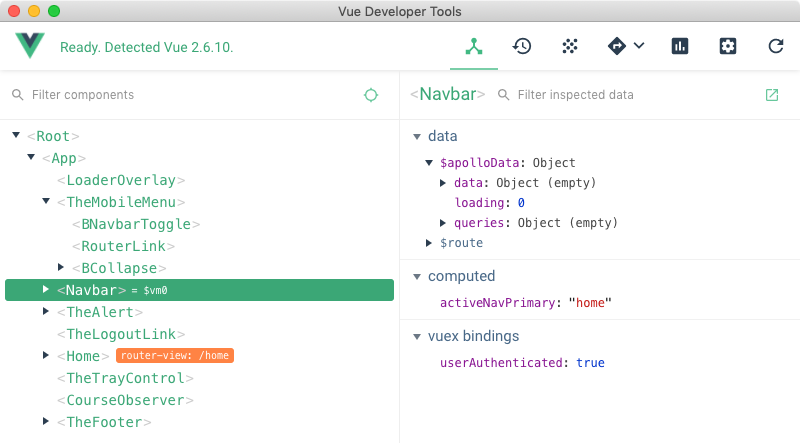Screen dimensions: 800x443
Task: Click the Navbar inspector heading
Action: (447, 94)
